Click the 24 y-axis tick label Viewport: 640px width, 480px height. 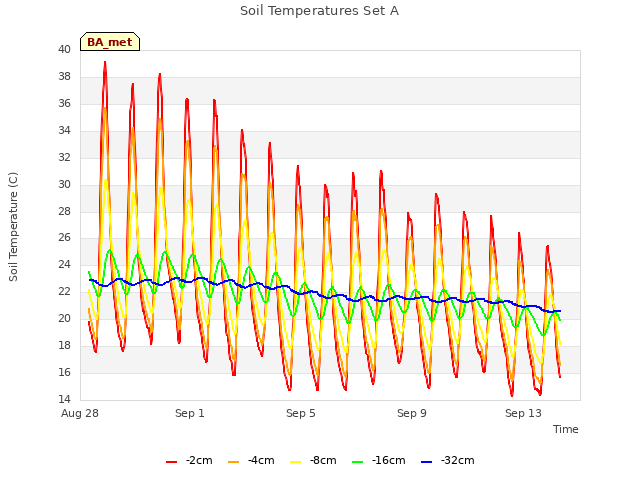point(64,264)
